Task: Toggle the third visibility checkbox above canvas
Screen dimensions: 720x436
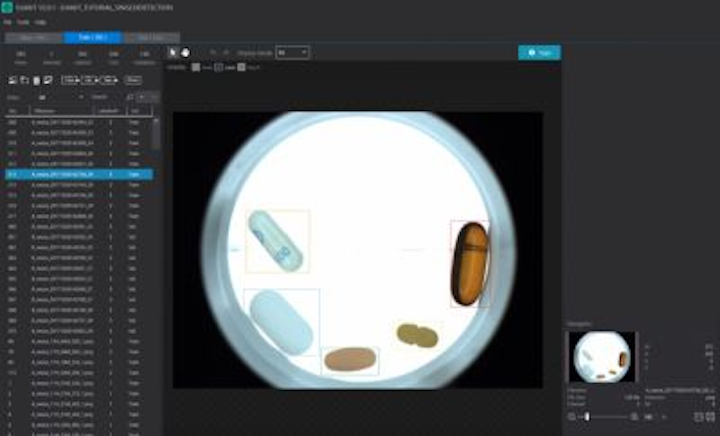Action: pos(241,67)
